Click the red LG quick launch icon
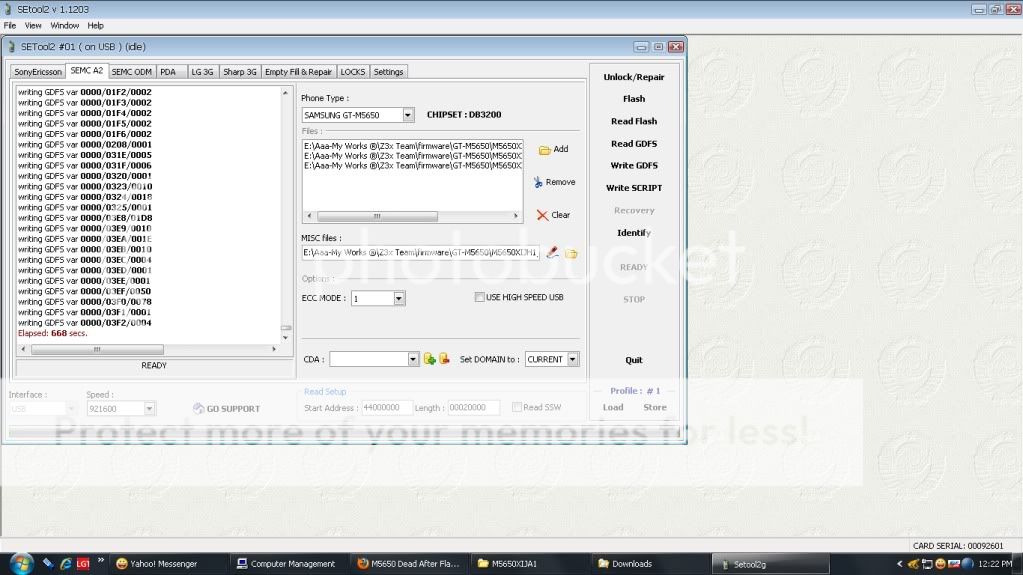Screen dimensions: 1023x575 pos(83,563)
